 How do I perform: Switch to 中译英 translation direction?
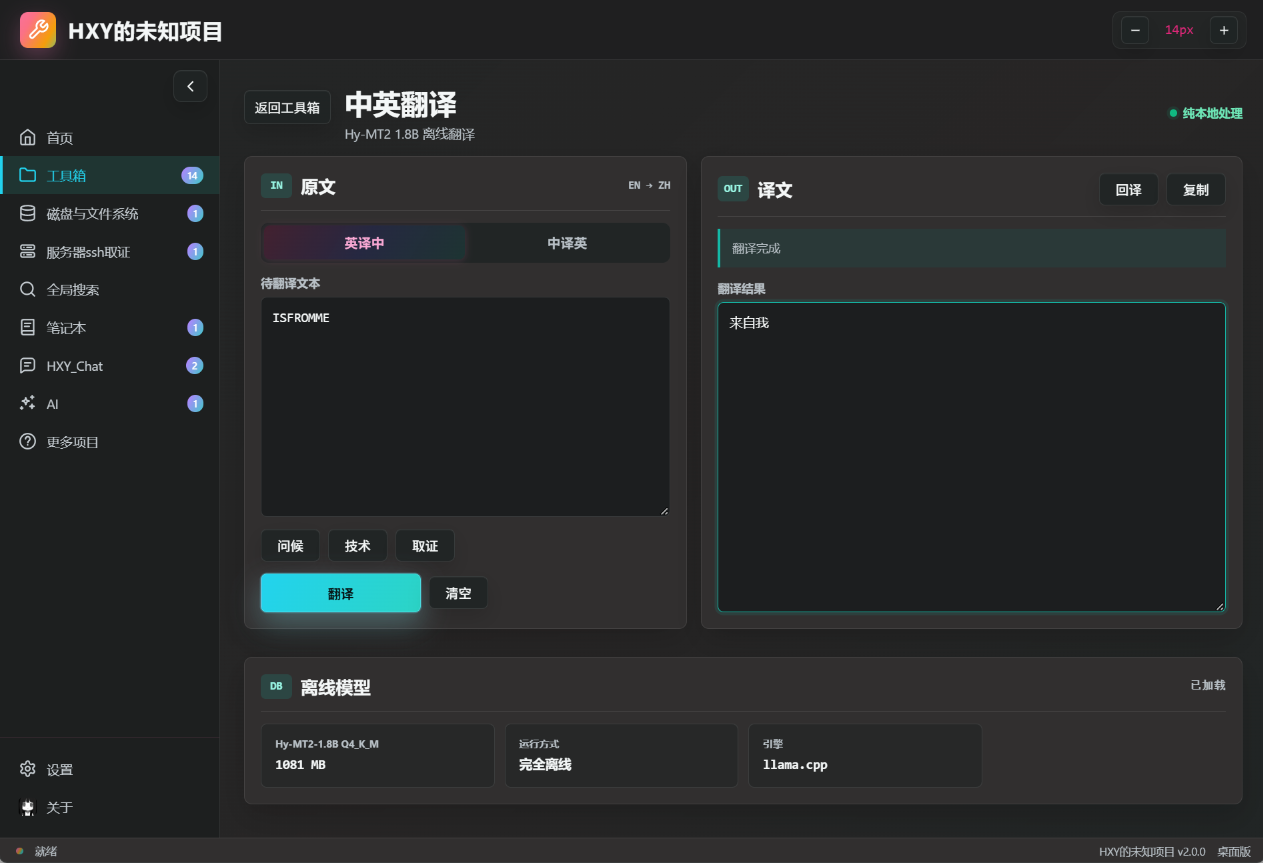(567, 243)
